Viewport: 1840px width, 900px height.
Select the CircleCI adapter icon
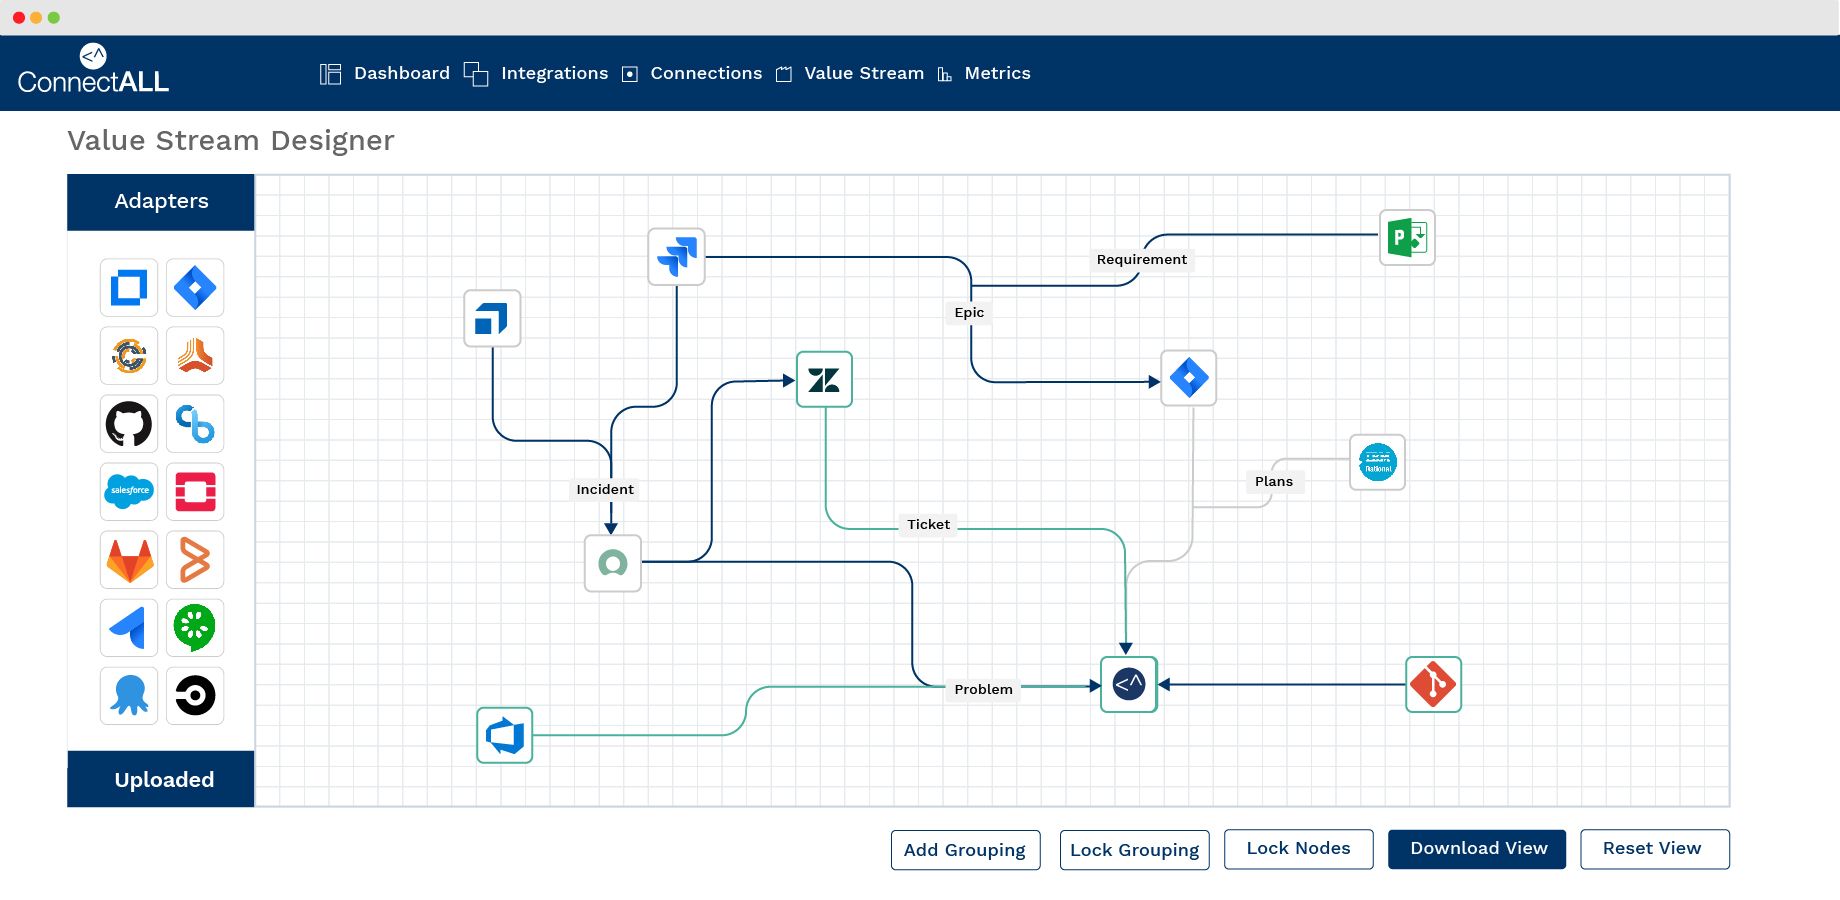pos(195,696)
